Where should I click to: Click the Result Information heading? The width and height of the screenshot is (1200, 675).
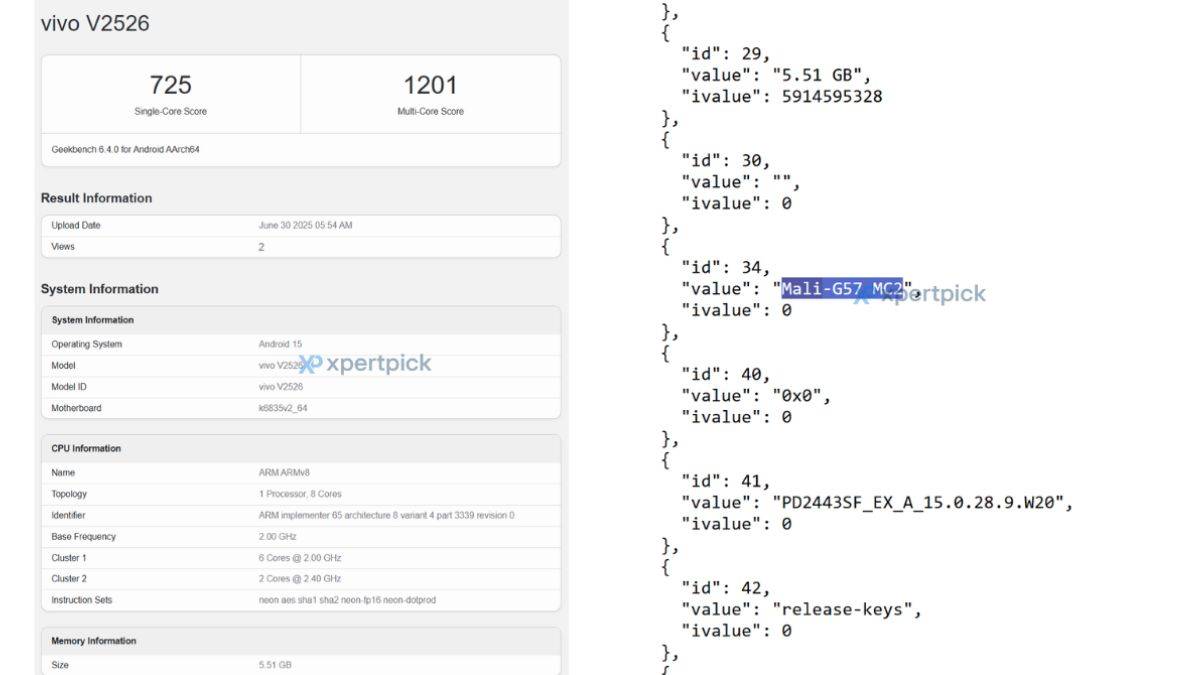tap(96, 198)
